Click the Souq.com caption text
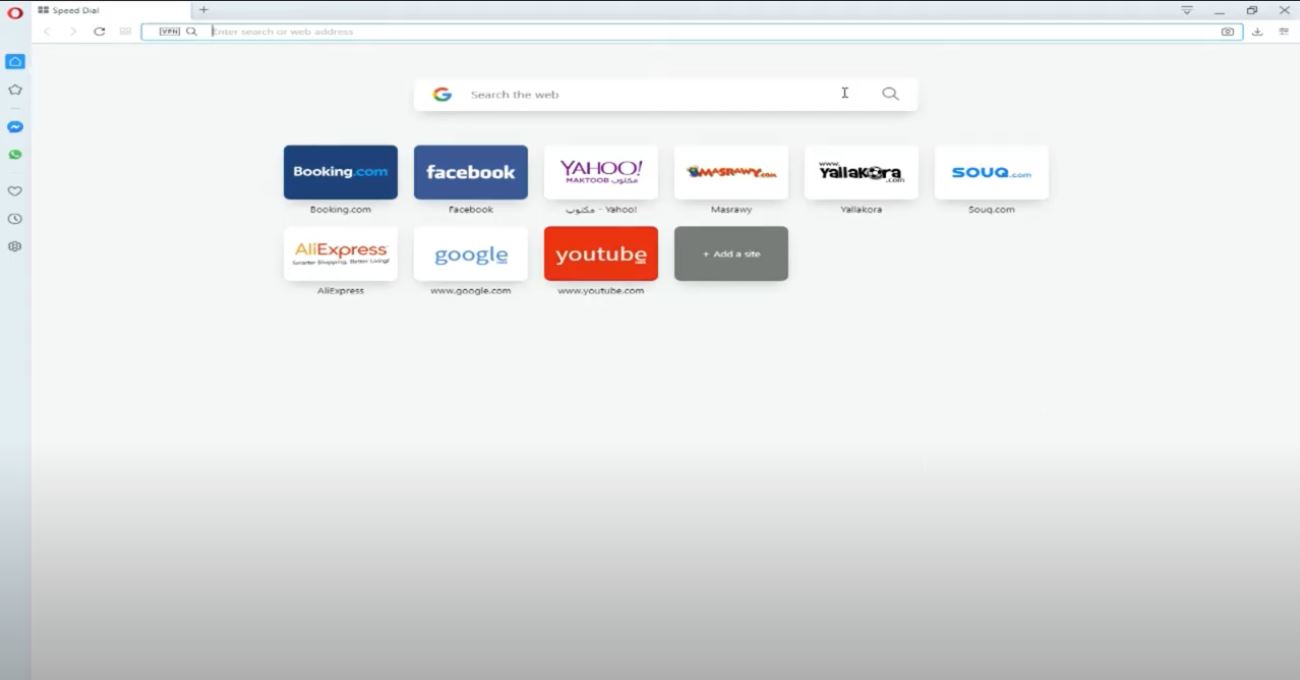This screenshot has height=680, width=1300. [991, 210]
